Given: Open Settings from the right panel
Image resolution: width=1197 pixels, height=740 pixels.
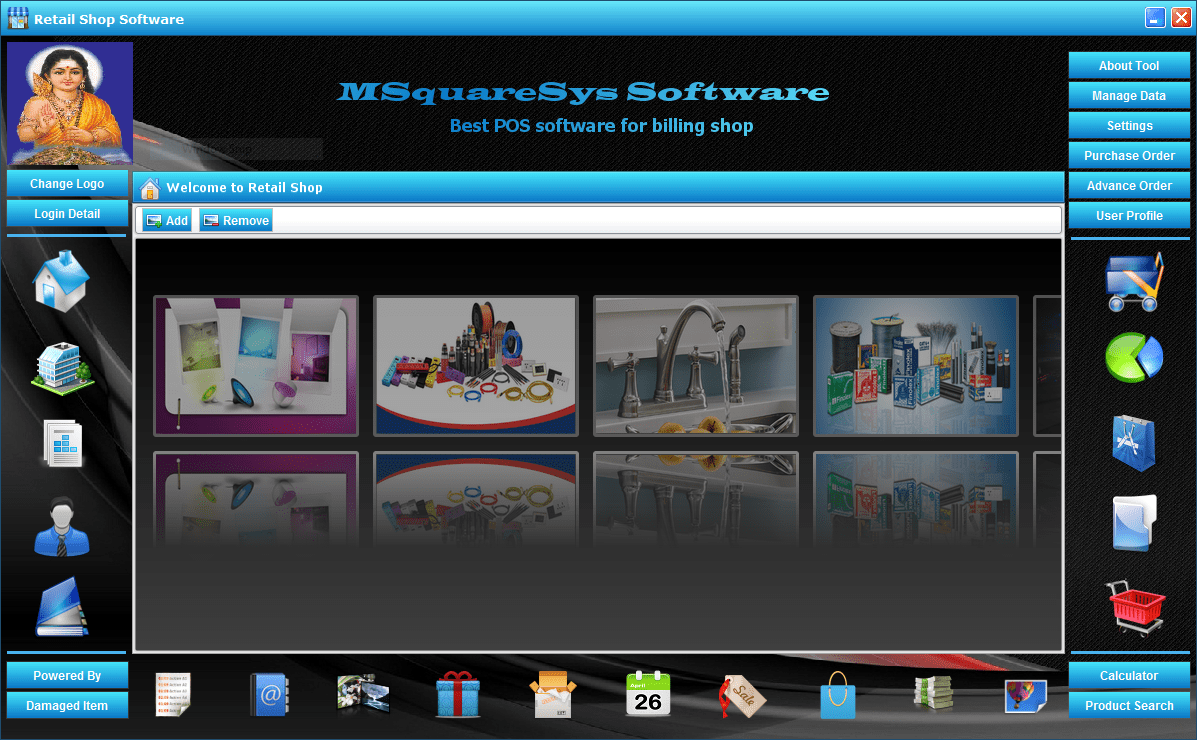Looking at the screenshot, I should click(1129, 126).
